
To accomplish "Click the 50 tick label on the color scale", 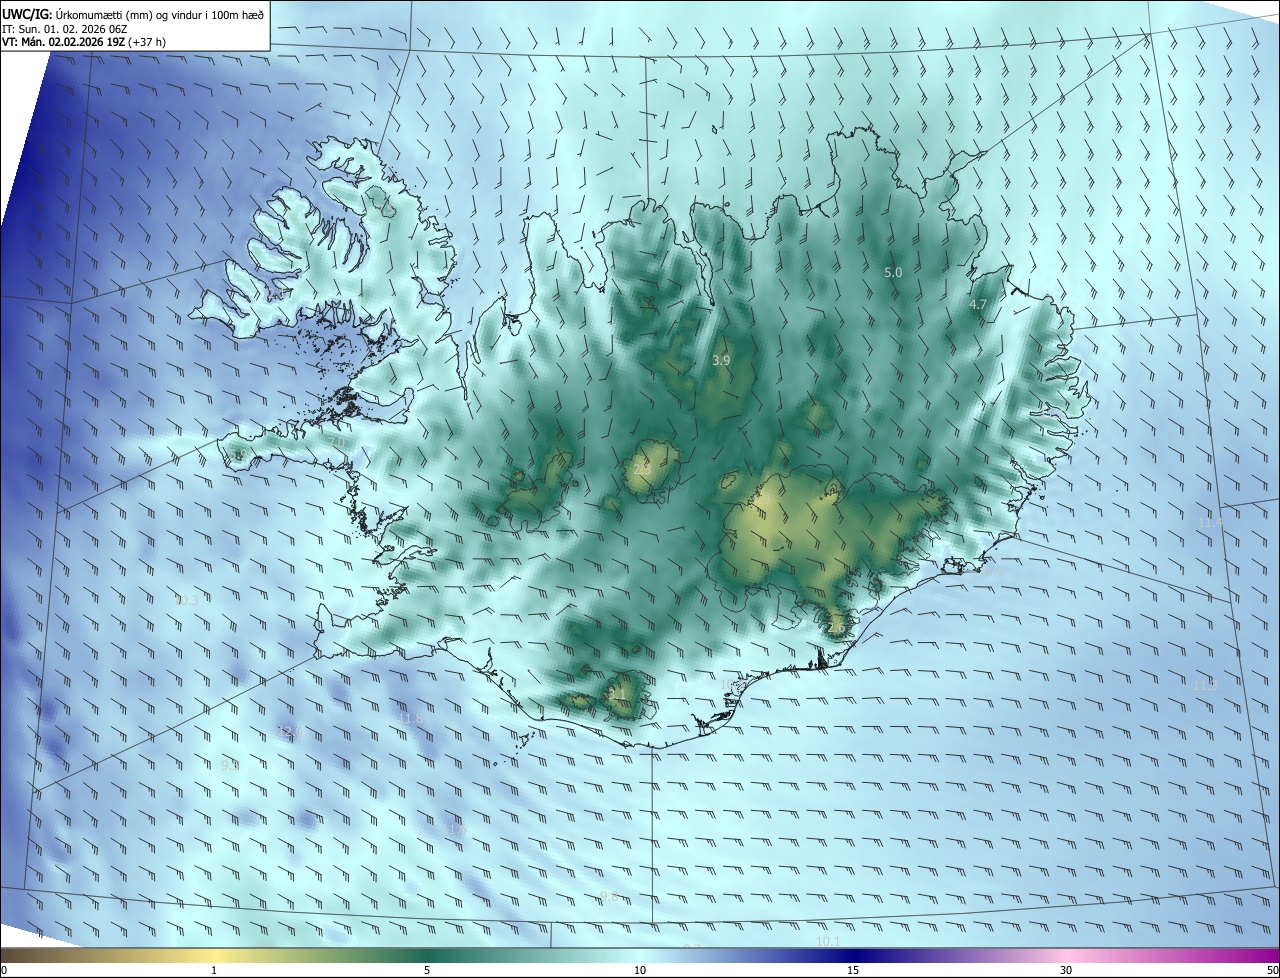I will coord(1272,970).
